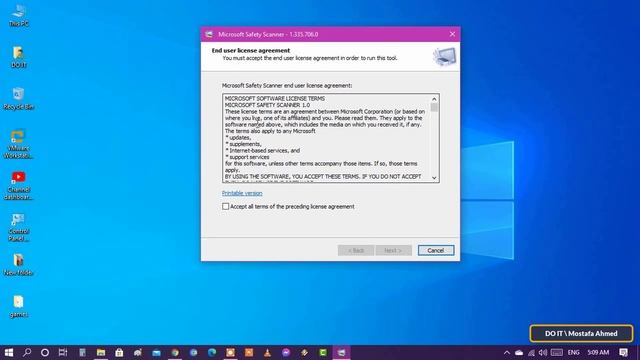The height and width of the screenshot is (360, 640).
Task: Open Messenger icon on the taskbar
Action: click(x=286, y=353)
